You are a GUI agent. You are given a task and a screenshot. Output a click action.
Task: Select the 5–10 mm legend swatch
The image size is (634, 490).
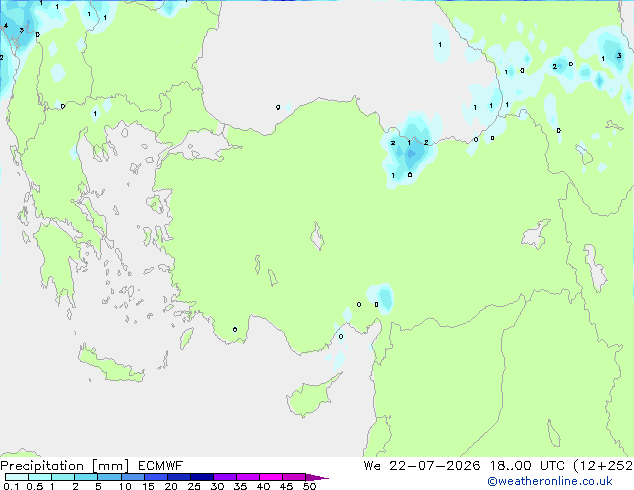point(109,477)
